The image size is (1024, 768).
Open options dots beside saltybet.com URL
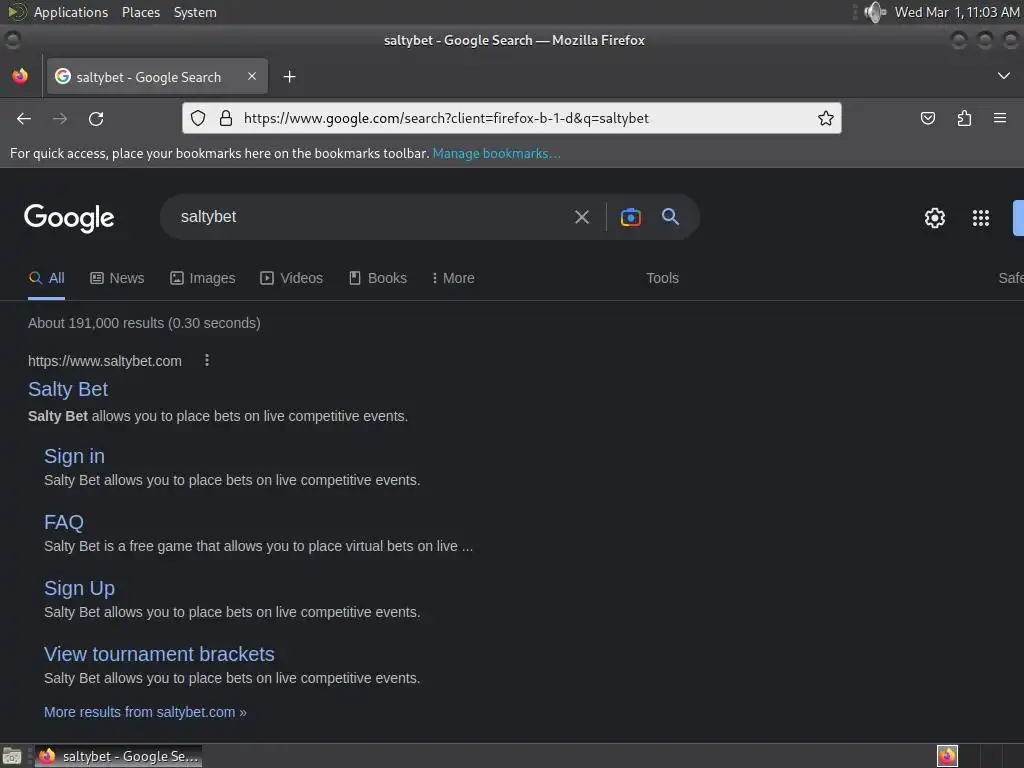point(207,360)
